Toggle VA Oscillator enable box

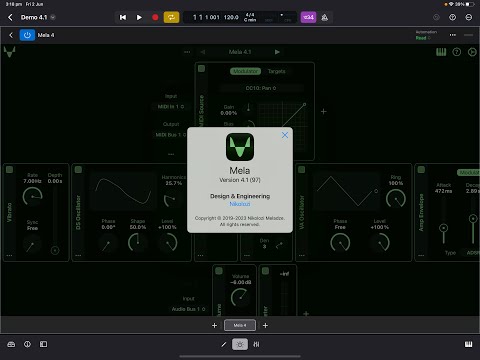tap(302, 169)
